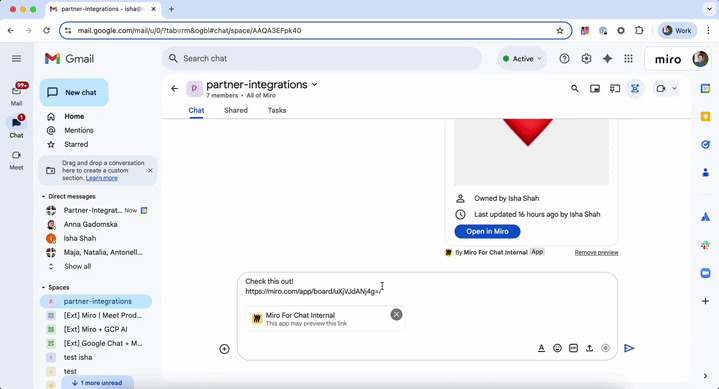Expand the partner-integrations space name menu
Image resolution: width=719 pixels, height=389 pixels.
315,84
